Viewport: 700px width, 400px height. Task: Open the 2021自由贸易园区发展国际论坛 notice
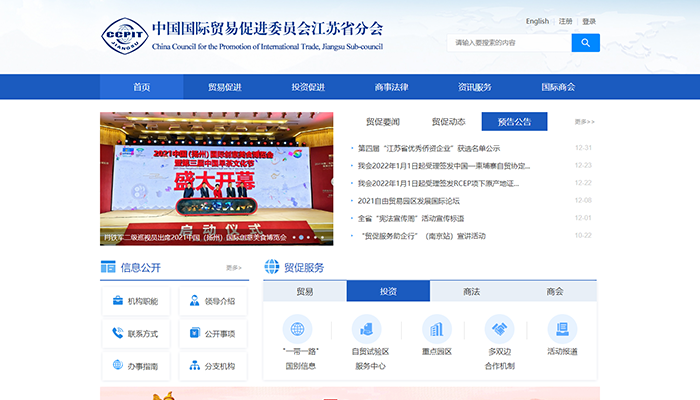[x=409, y=201]
